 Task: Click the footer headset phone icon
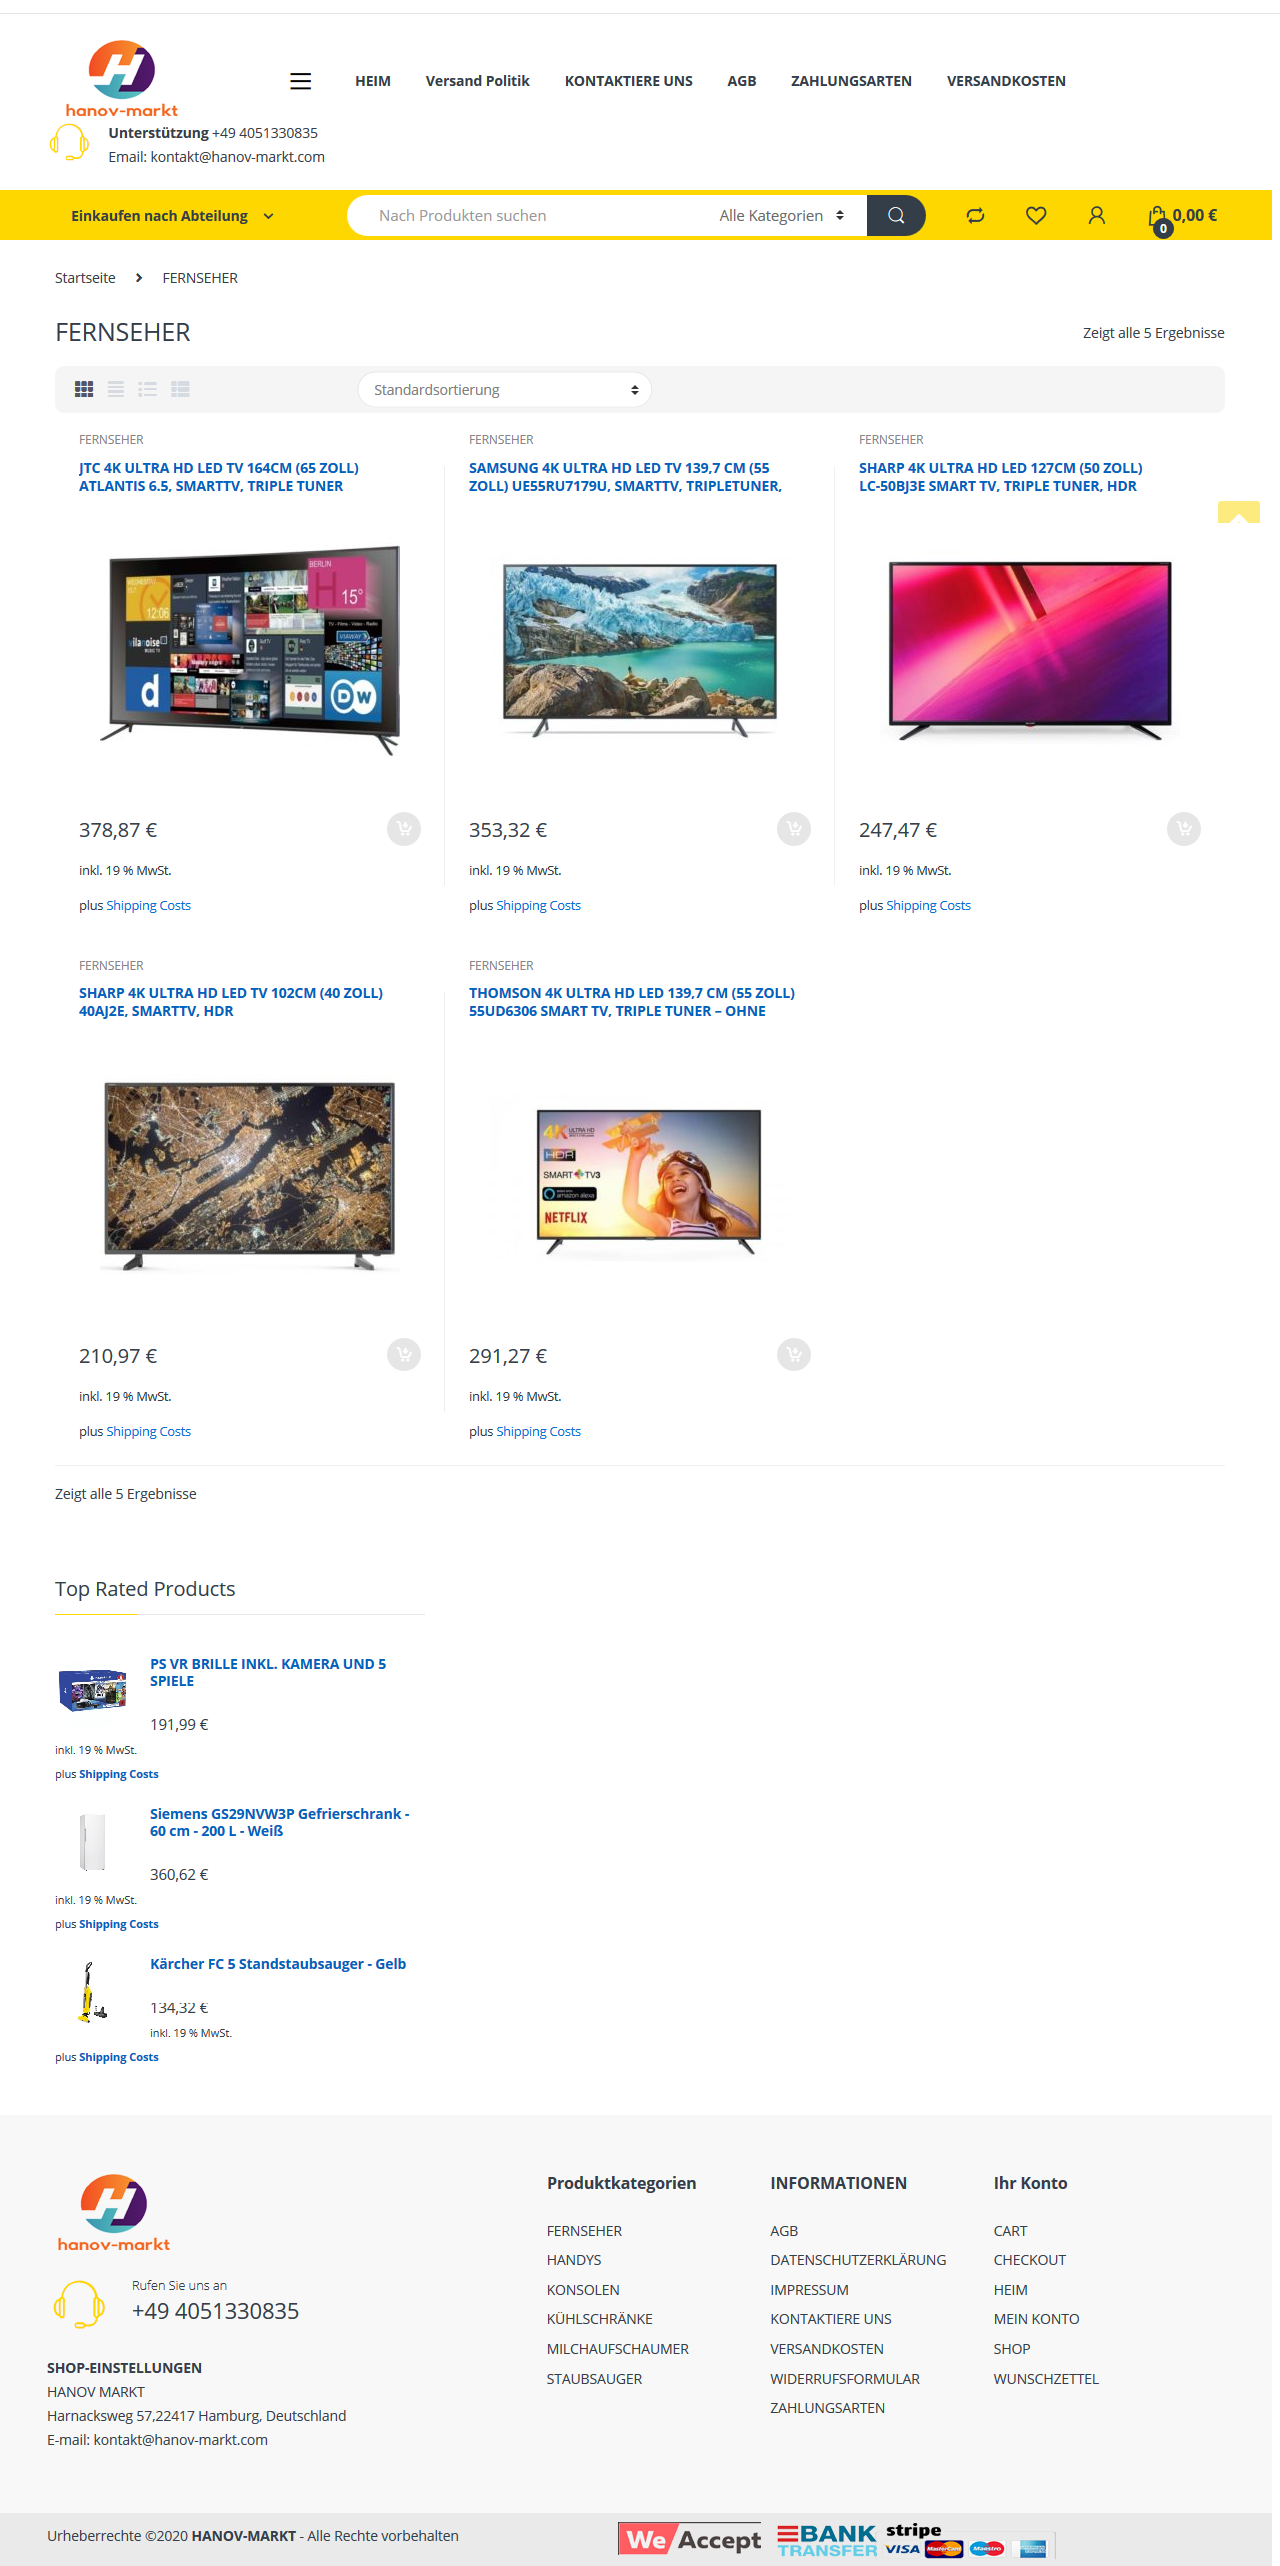(79, 2304)
